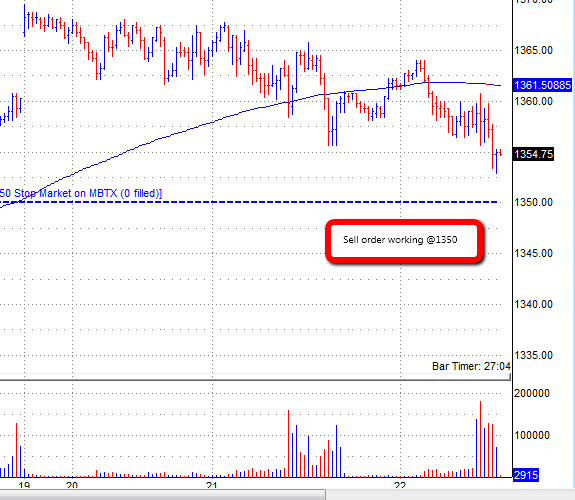Click the 1360.00 price axis label
This screenshot has width=575, height=500.
tap(533, 101)
